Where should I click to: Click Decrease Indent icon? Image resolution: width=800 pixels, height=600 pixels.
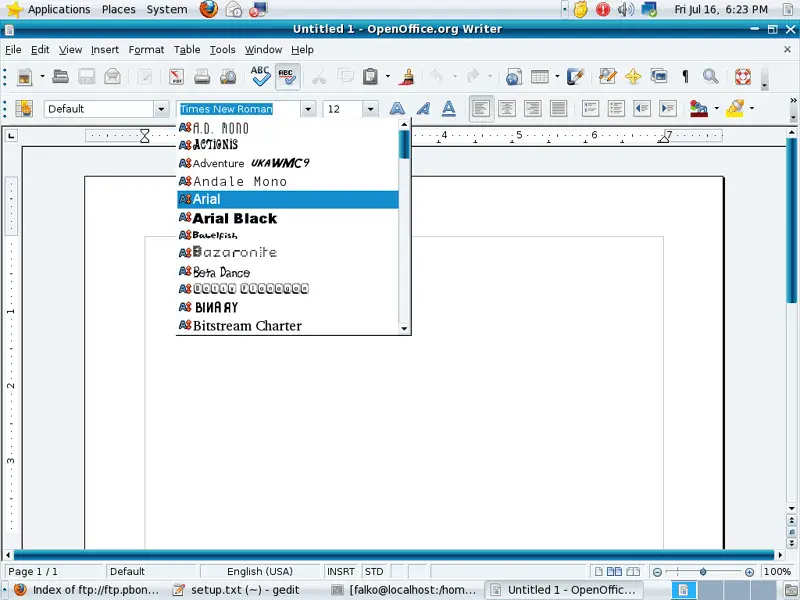[x=642, y=108]
